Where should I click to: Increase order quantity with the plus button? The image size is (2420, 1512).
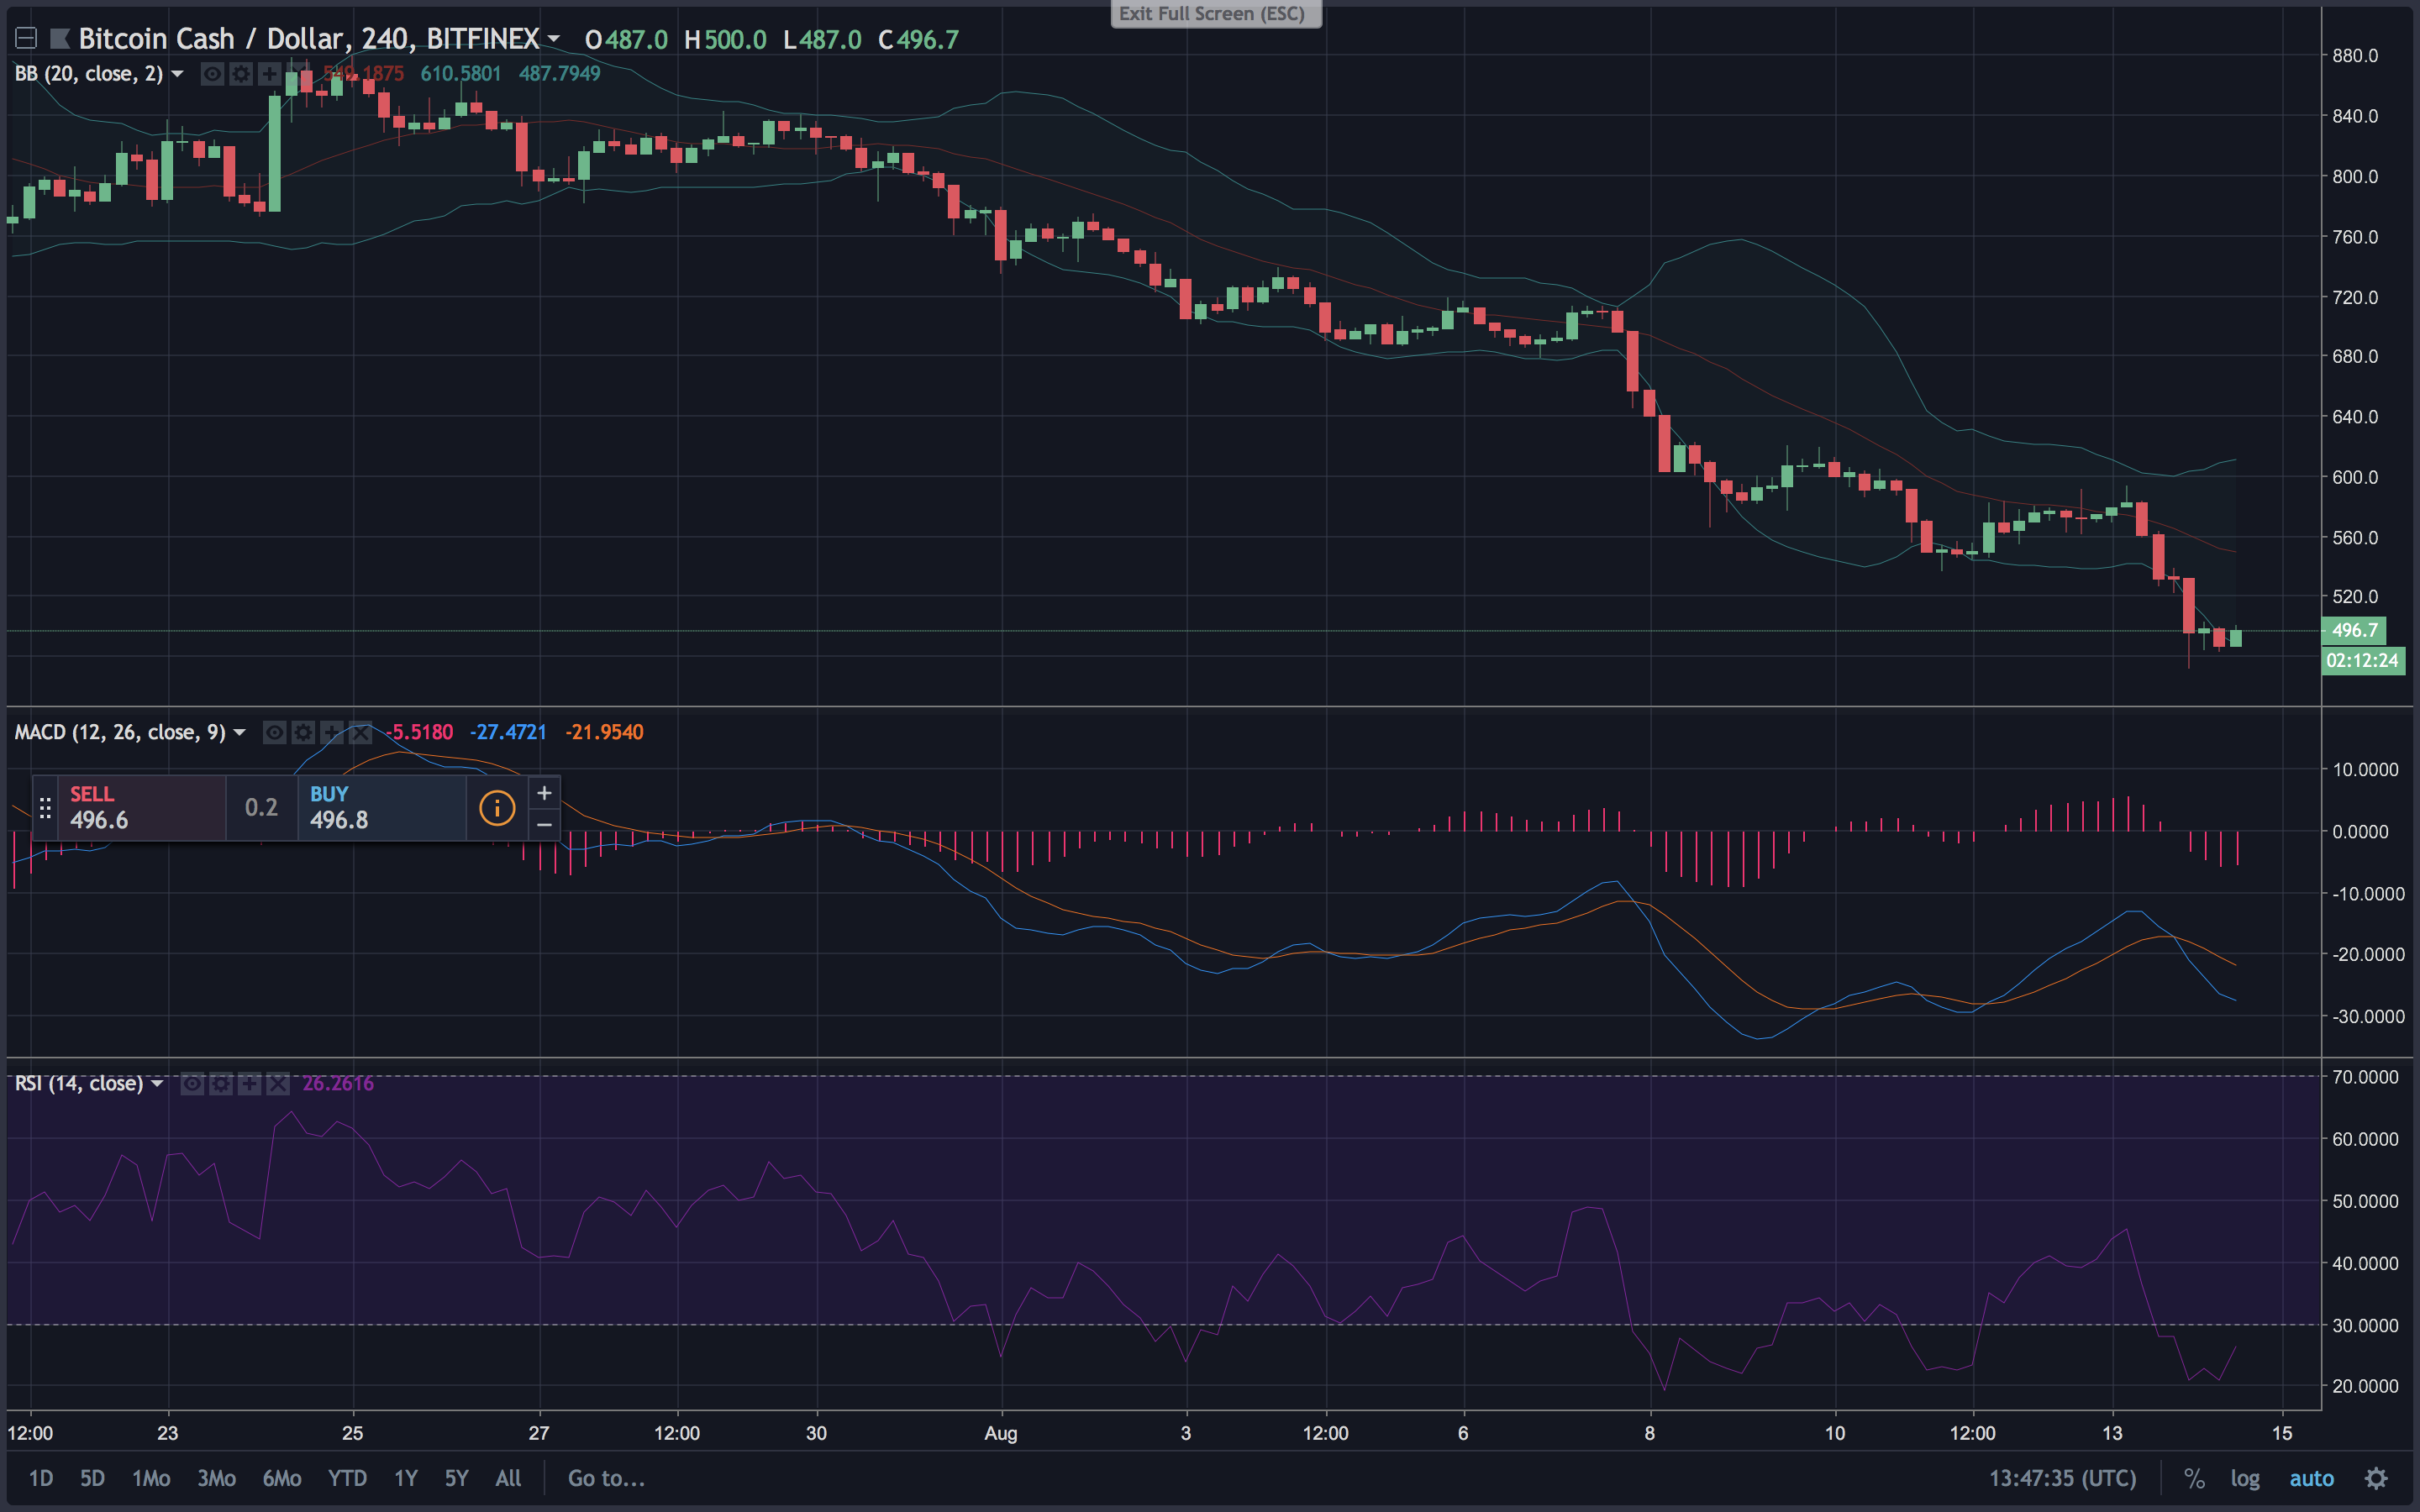tap(544, 793)
